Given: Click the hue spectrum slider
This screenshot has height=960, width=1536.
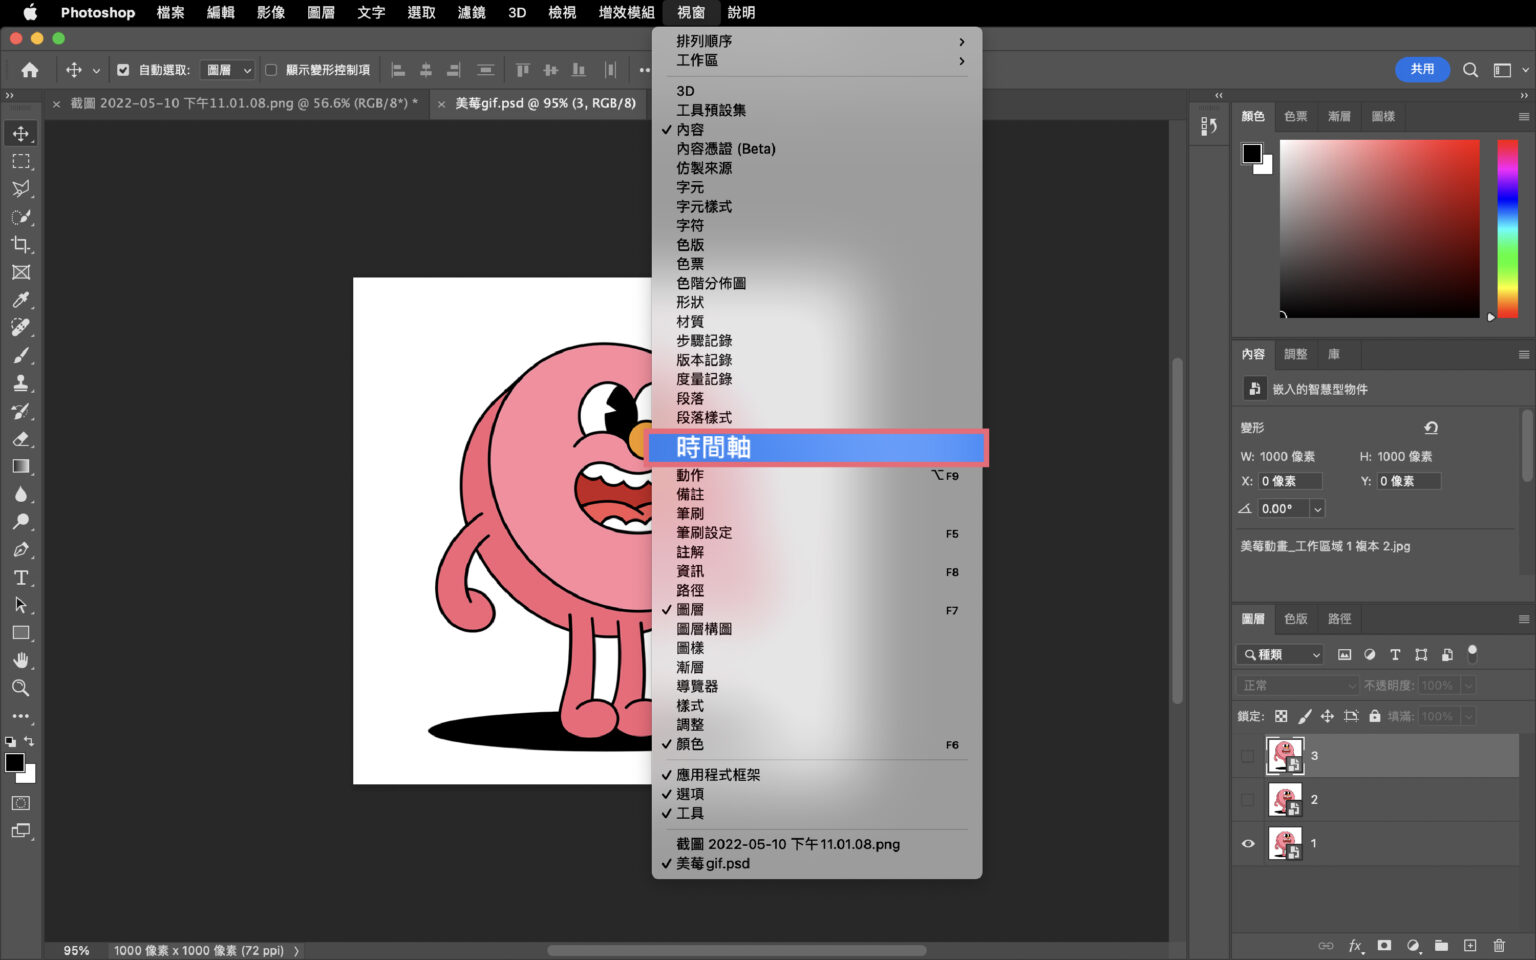Looking at the screenshot, I should click(1507, 229).
